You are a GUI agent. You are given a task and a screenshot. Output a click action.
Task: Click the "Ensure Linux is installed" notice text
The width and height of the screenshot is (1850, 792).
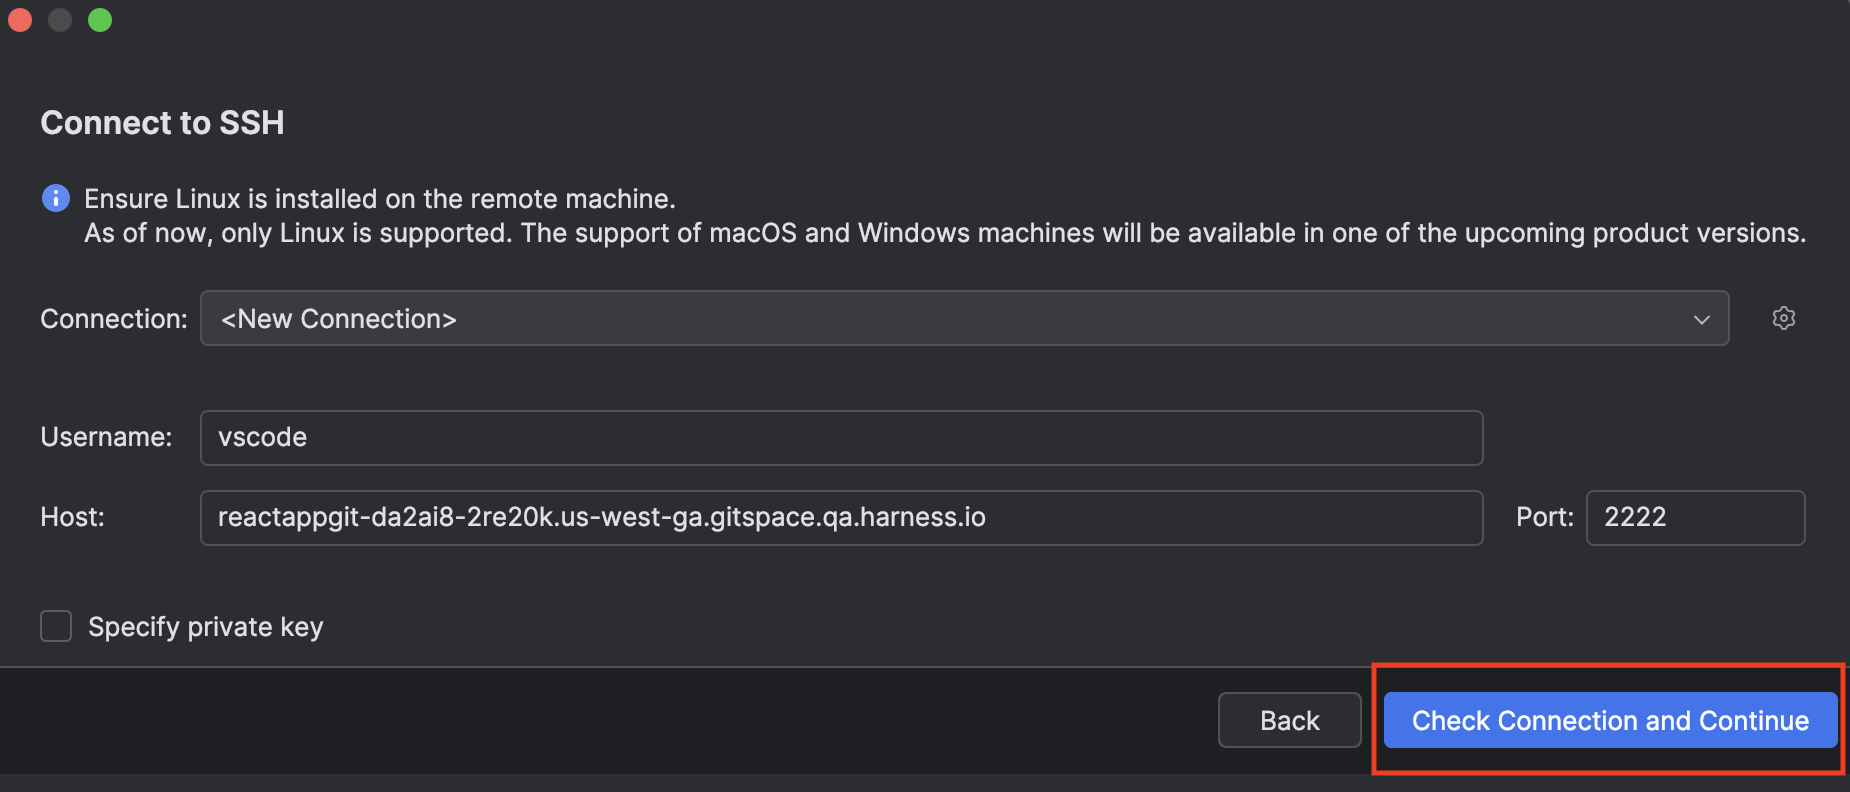(380, 199)
